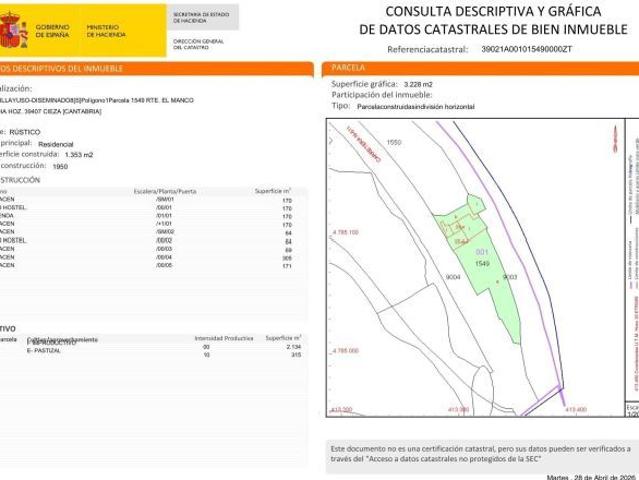The width and height of the screenshot is (639, 480).
Task: Click 'SECRETARÍA DE ESTADO DE HACIENDA' box
Action: pos(203,18)
